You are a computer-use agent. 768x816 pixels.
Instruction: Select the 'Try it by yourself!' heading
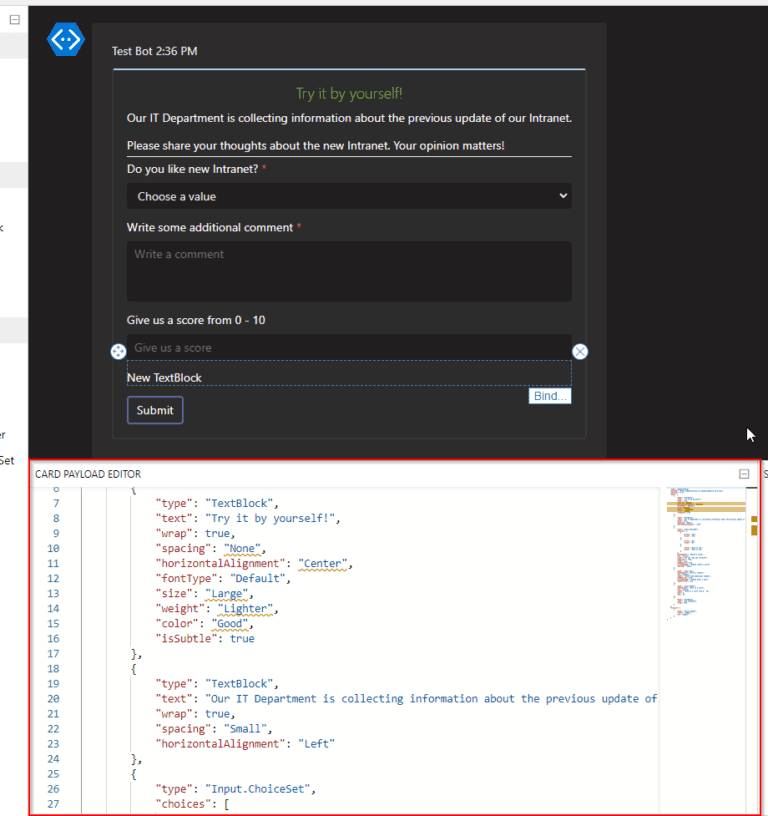coord(349,94)
